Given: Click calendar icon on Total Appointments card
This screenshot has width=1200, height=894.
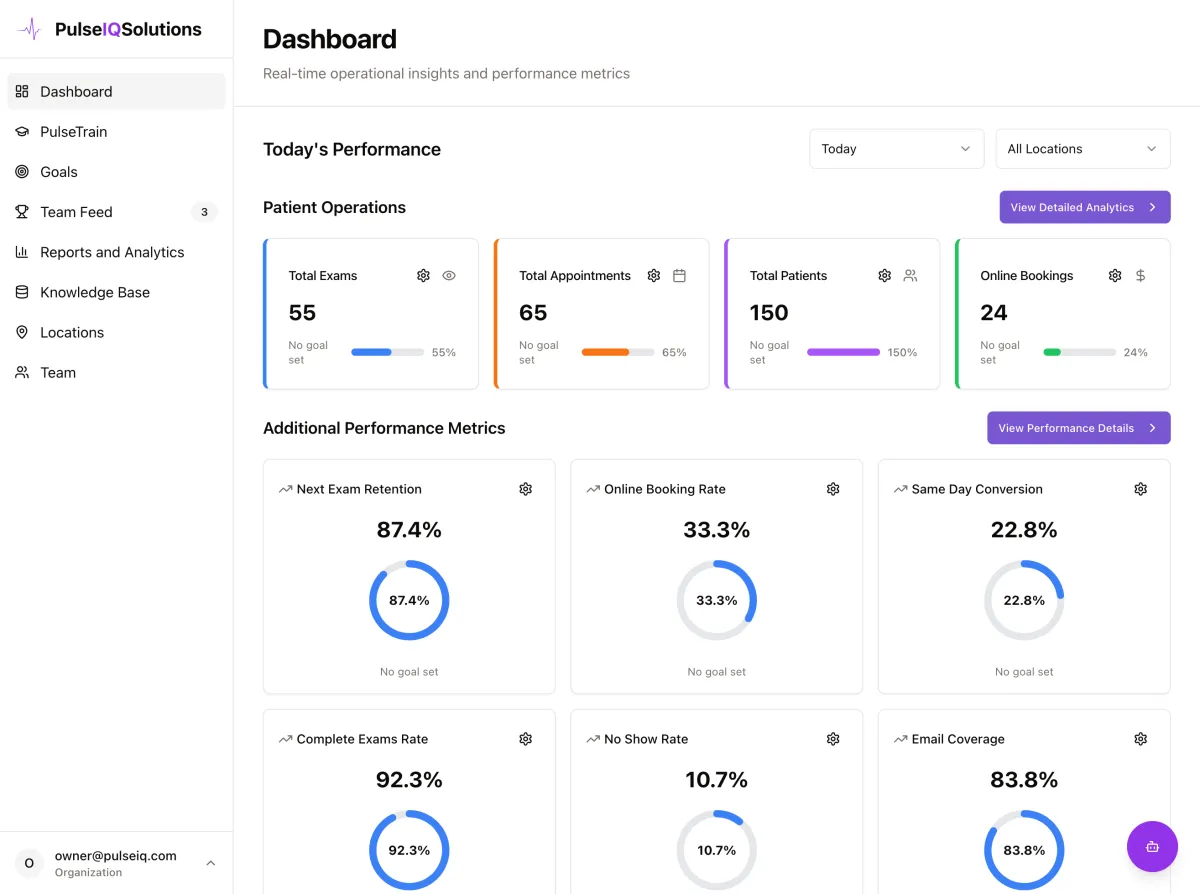Looking at the screenshot, I should [679, 276].
